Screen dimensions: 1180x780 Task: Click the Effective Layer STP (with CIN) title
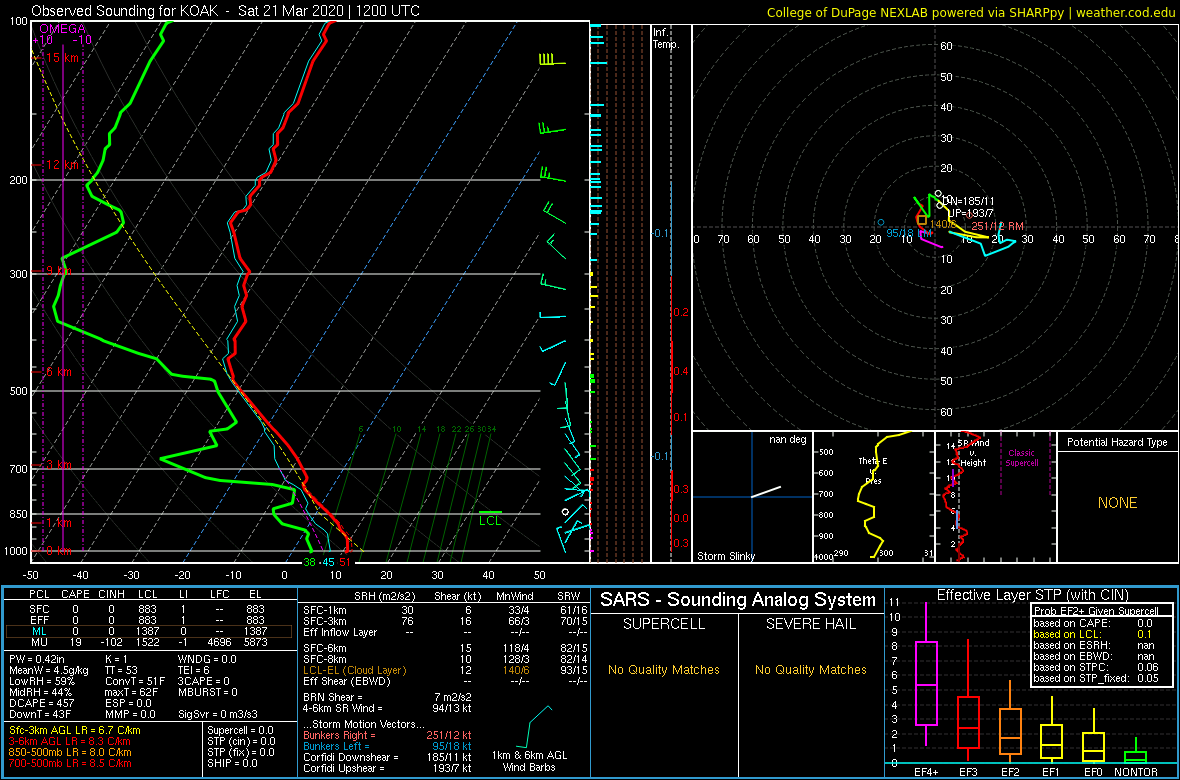tap(1032, 595)
